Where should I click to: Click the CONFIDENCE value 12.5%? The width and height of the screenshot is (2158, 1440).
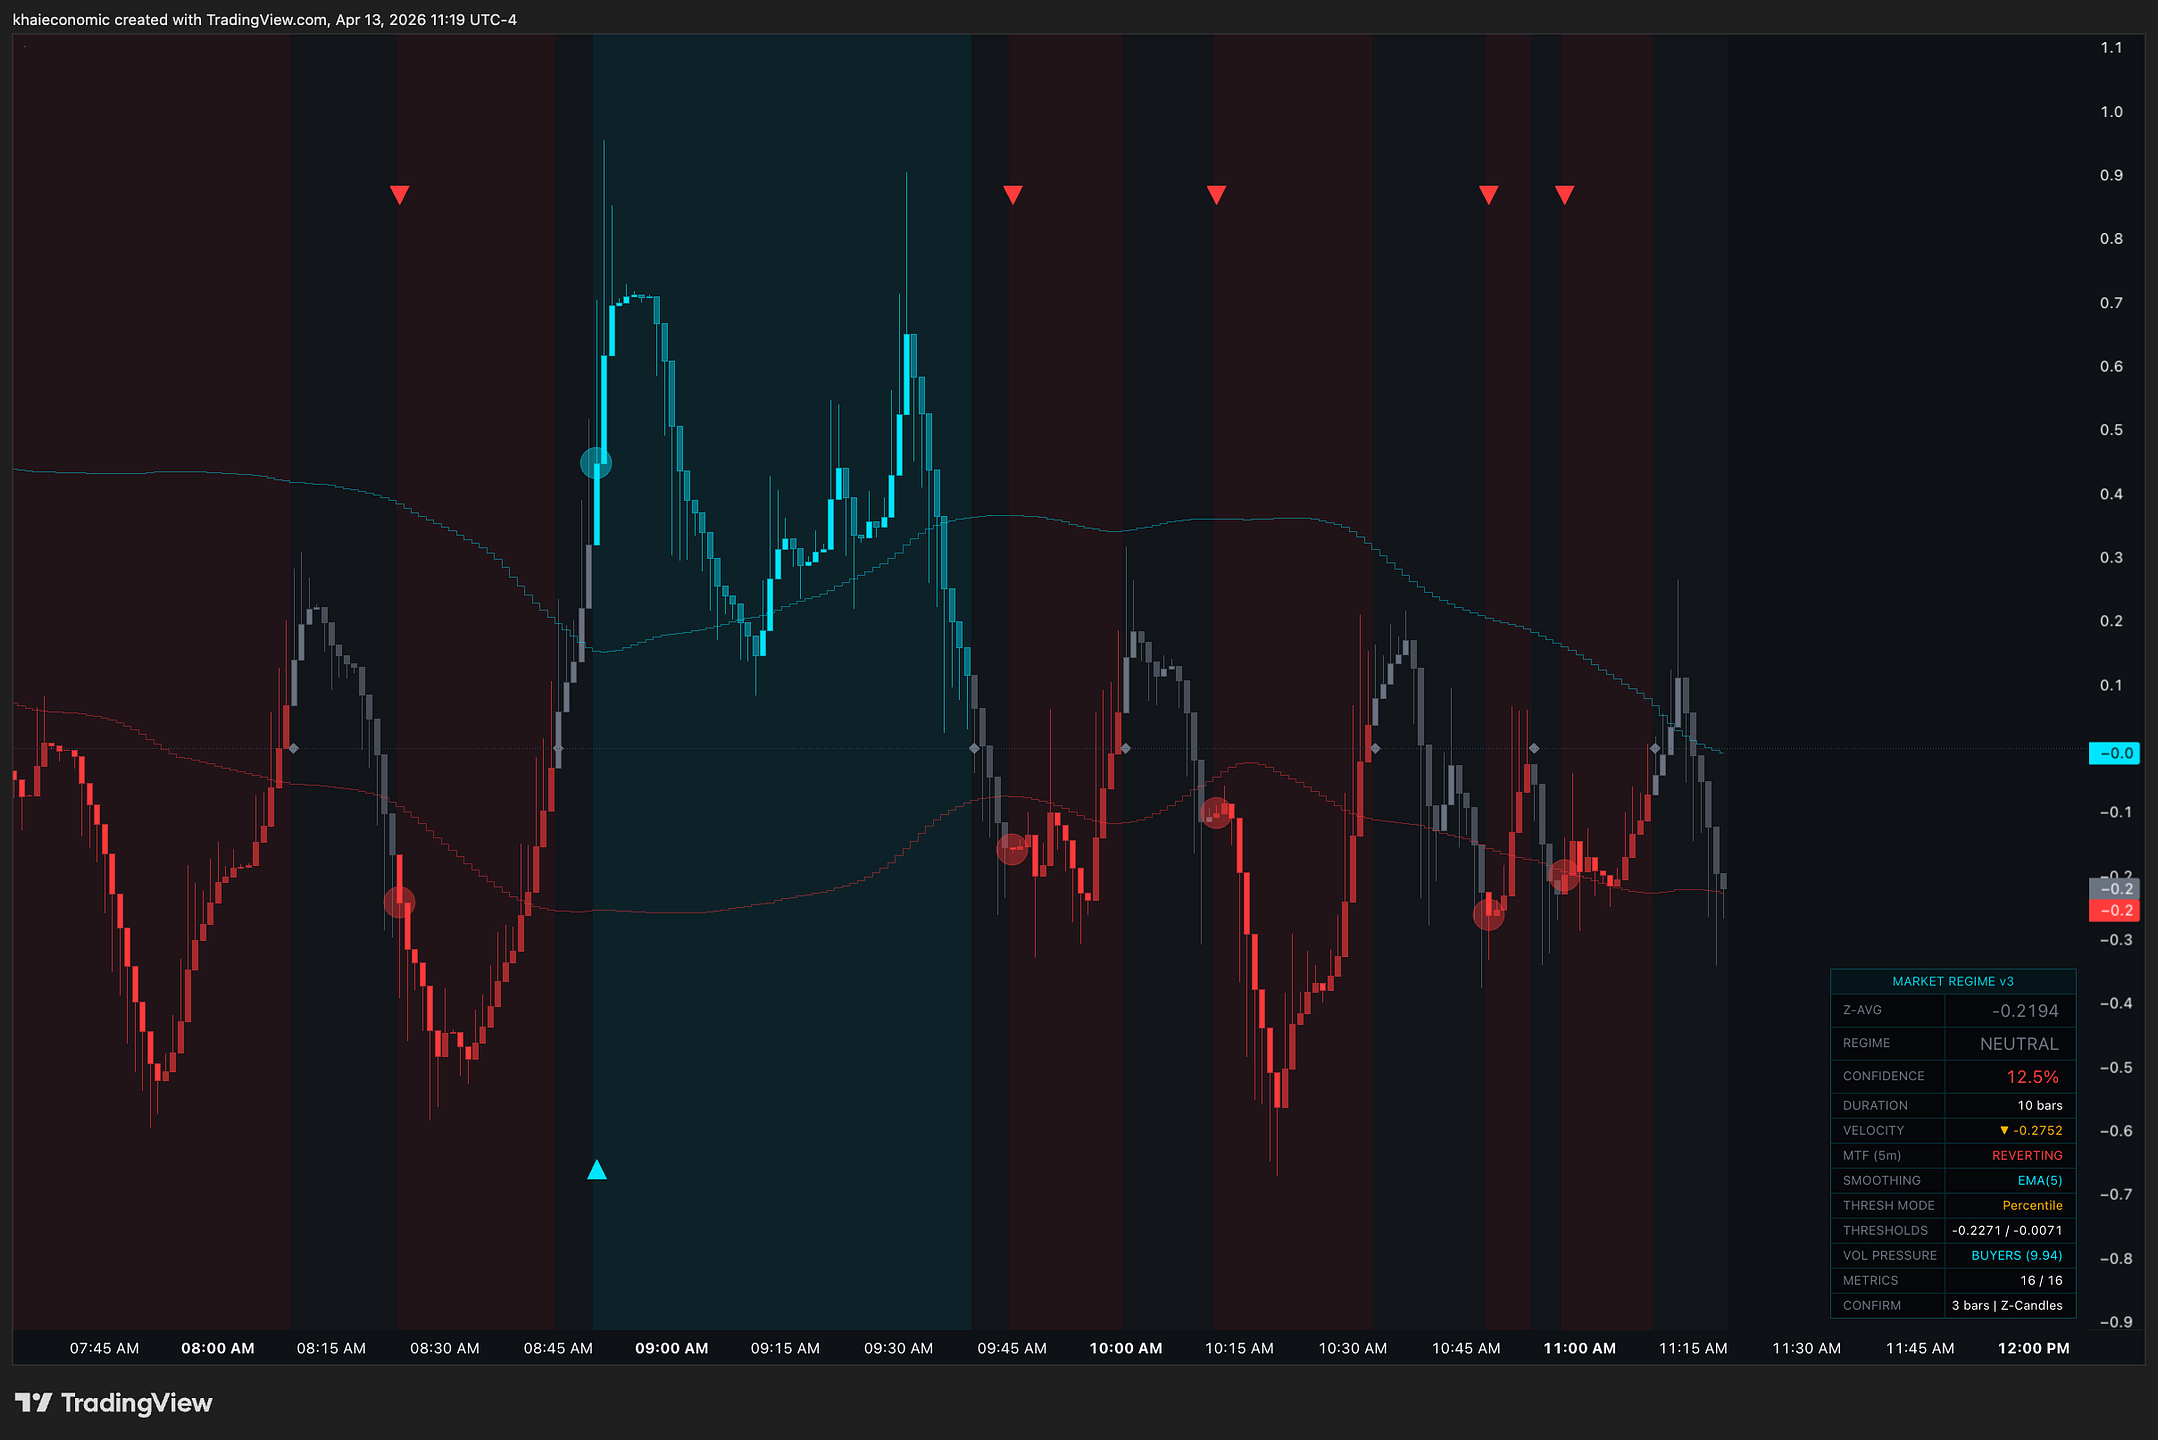[2033, 1077]
